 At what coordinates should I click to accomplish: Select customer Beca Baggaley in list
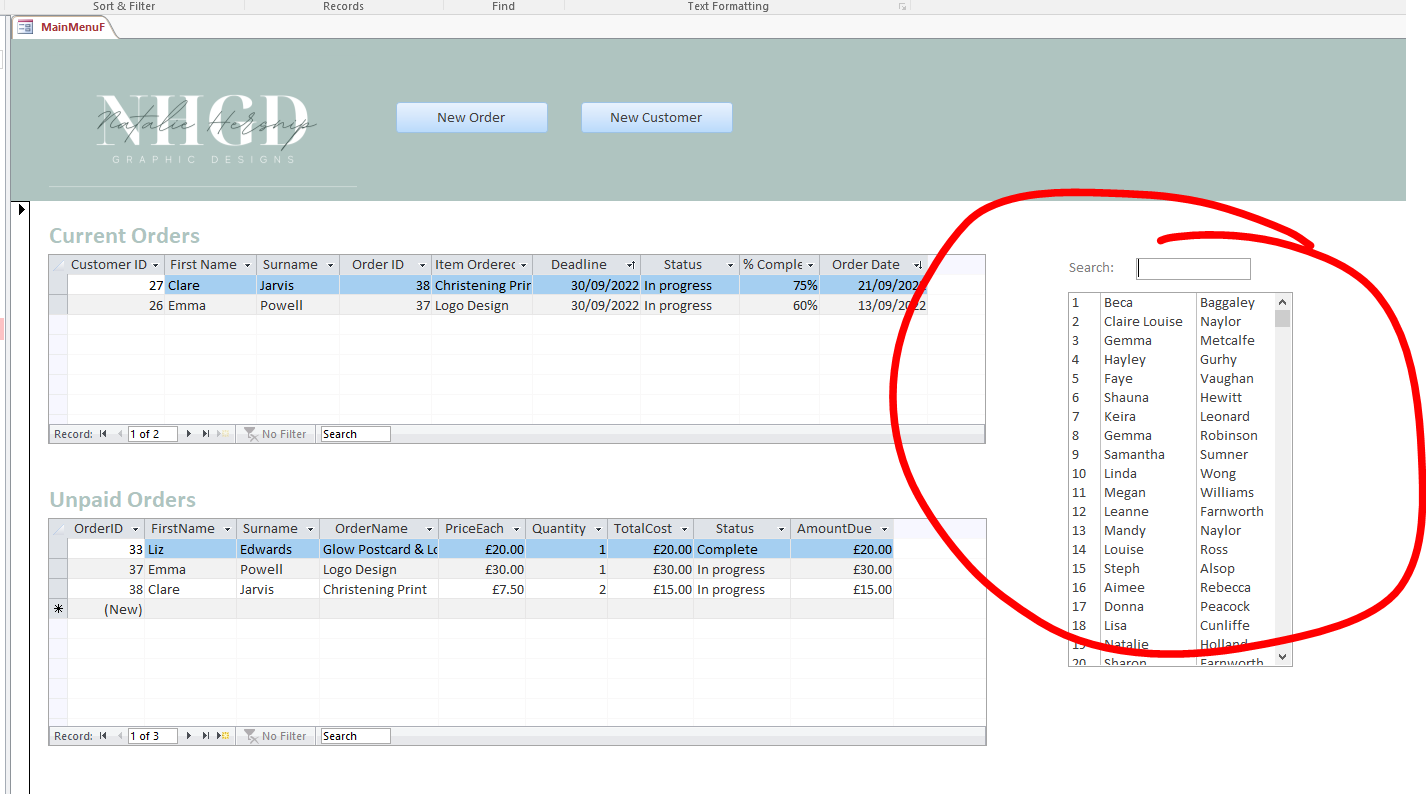(1171, 302)
